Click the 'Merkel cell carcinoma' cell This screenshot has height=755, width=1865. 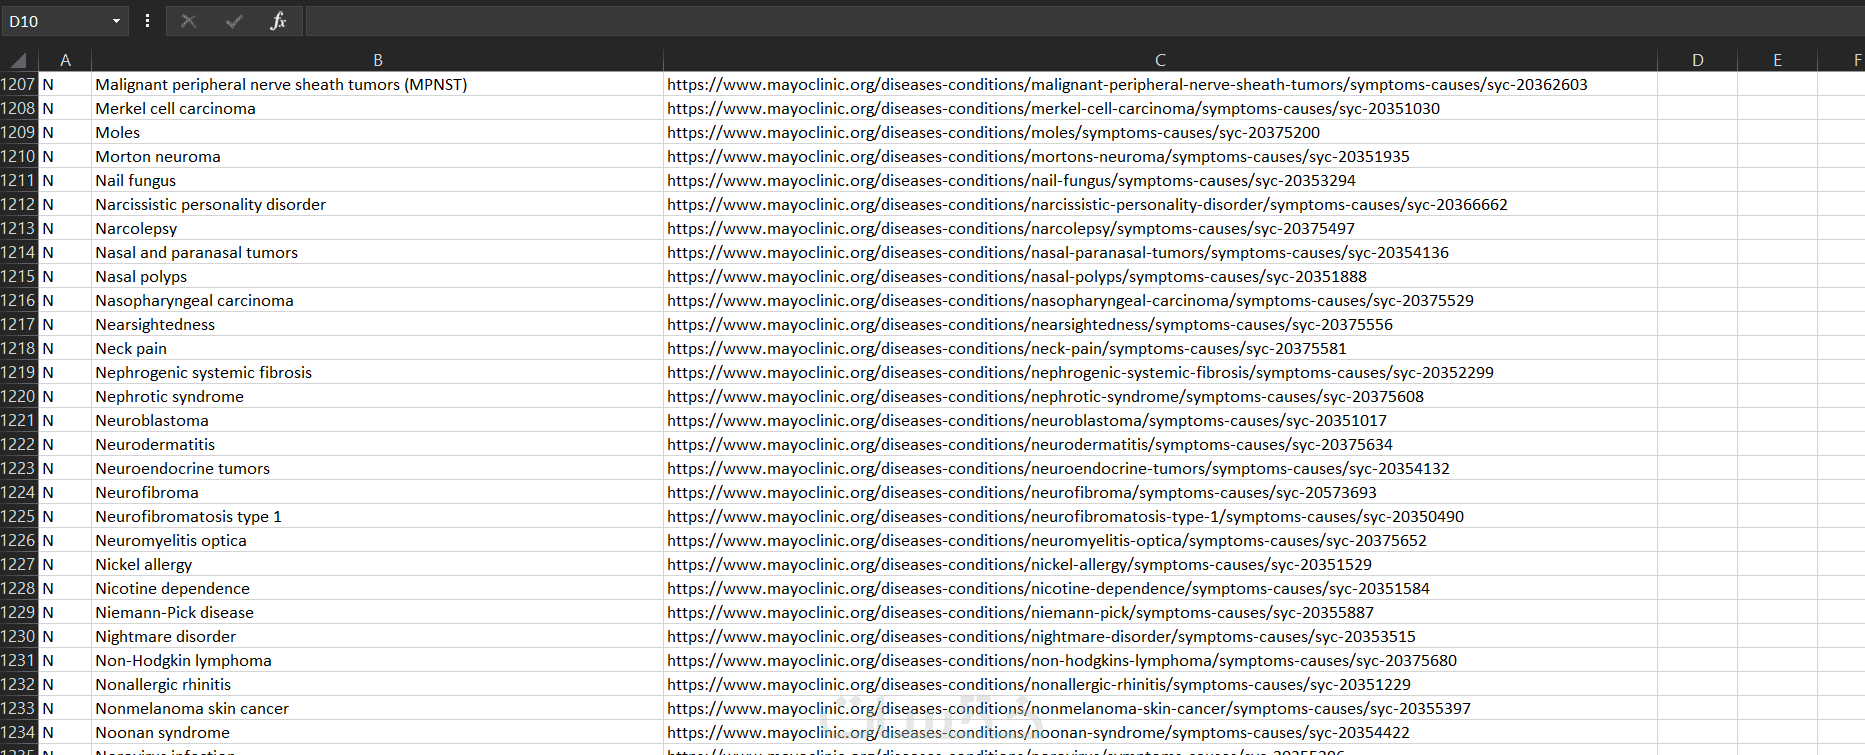pos(377,108)
